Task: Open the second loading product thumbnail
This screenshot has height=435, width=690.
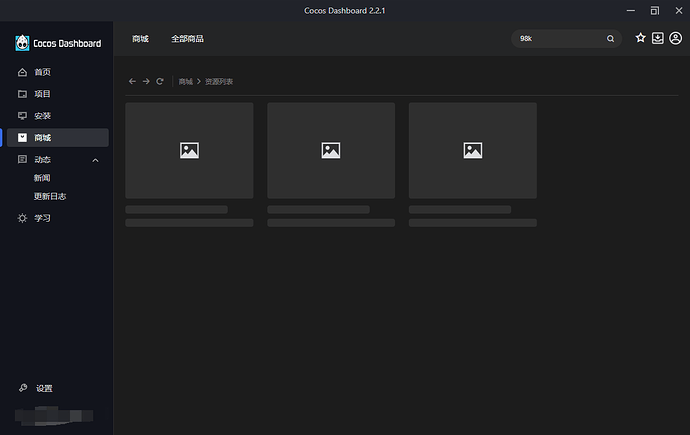Action: (x=331, y=150)
